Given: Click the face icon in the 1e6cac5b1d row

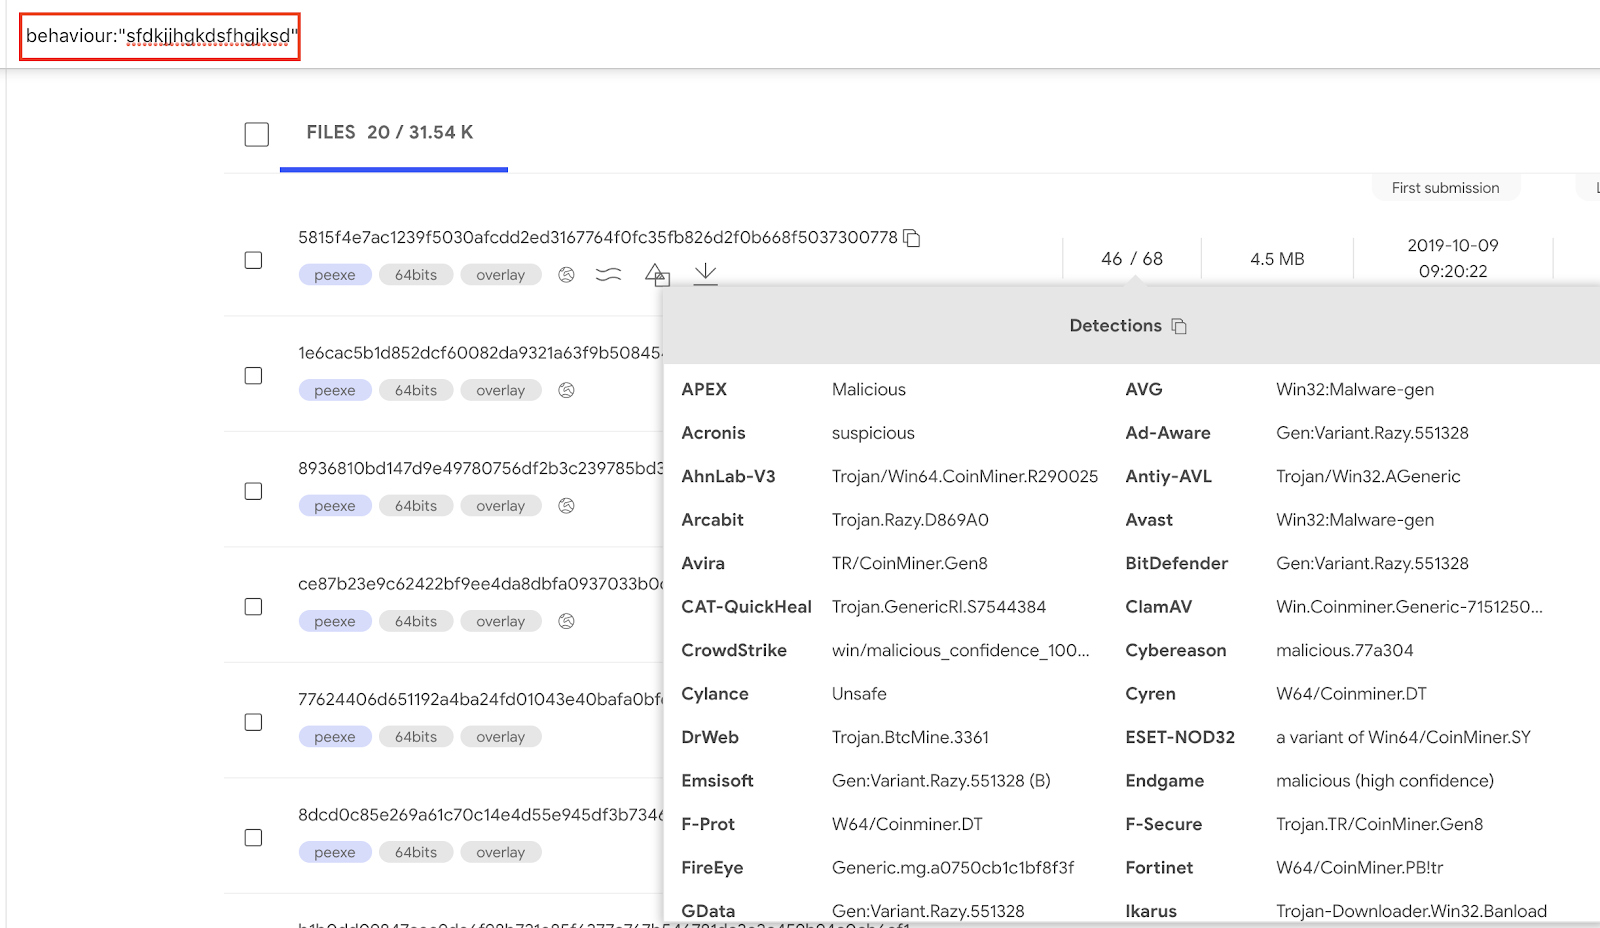Looking at the screenshot, I should pos(566,390).
